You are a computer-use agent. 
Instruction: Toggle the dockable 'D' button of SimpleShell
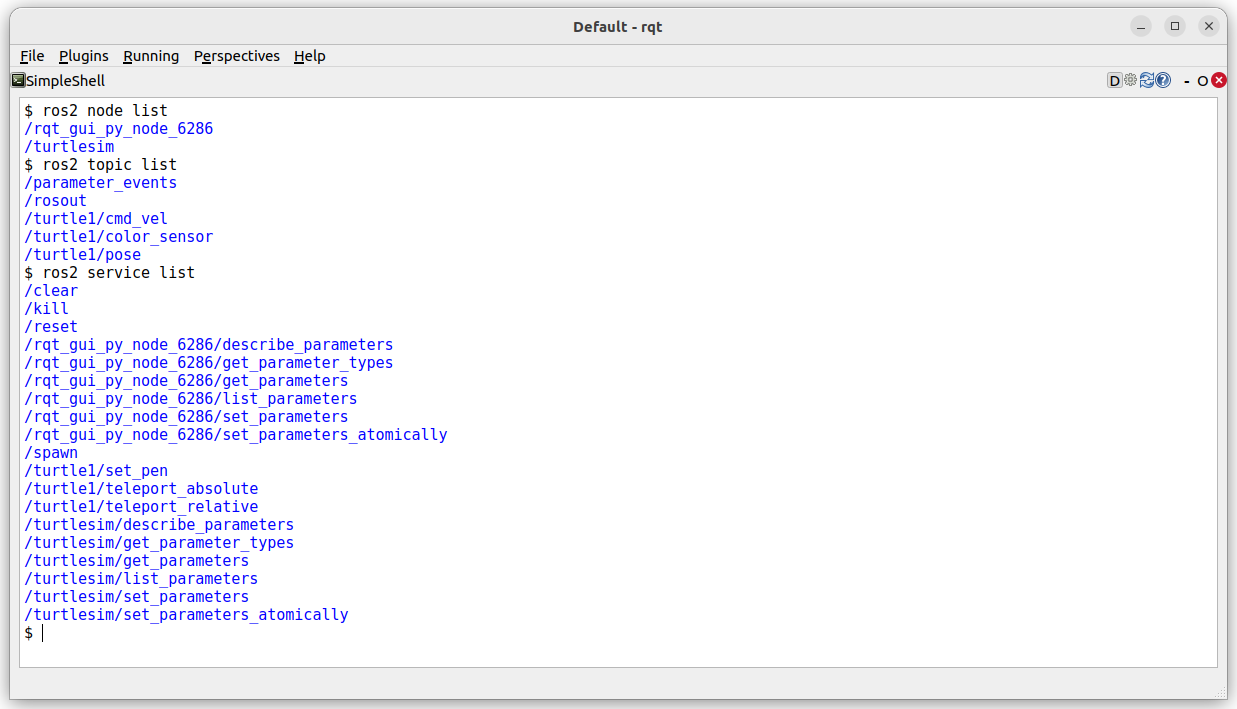[1115, 81]
